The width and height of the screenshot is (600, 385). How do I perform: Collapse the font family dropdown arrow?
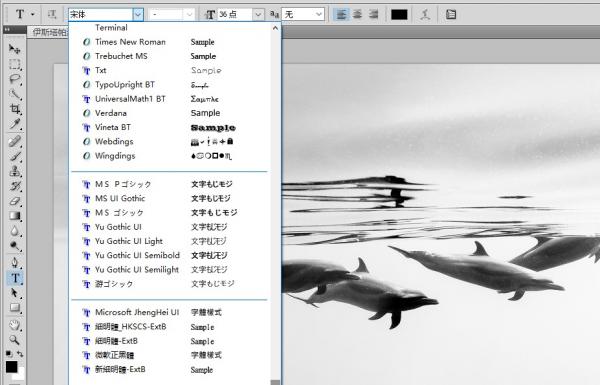[x=138, y=15]
